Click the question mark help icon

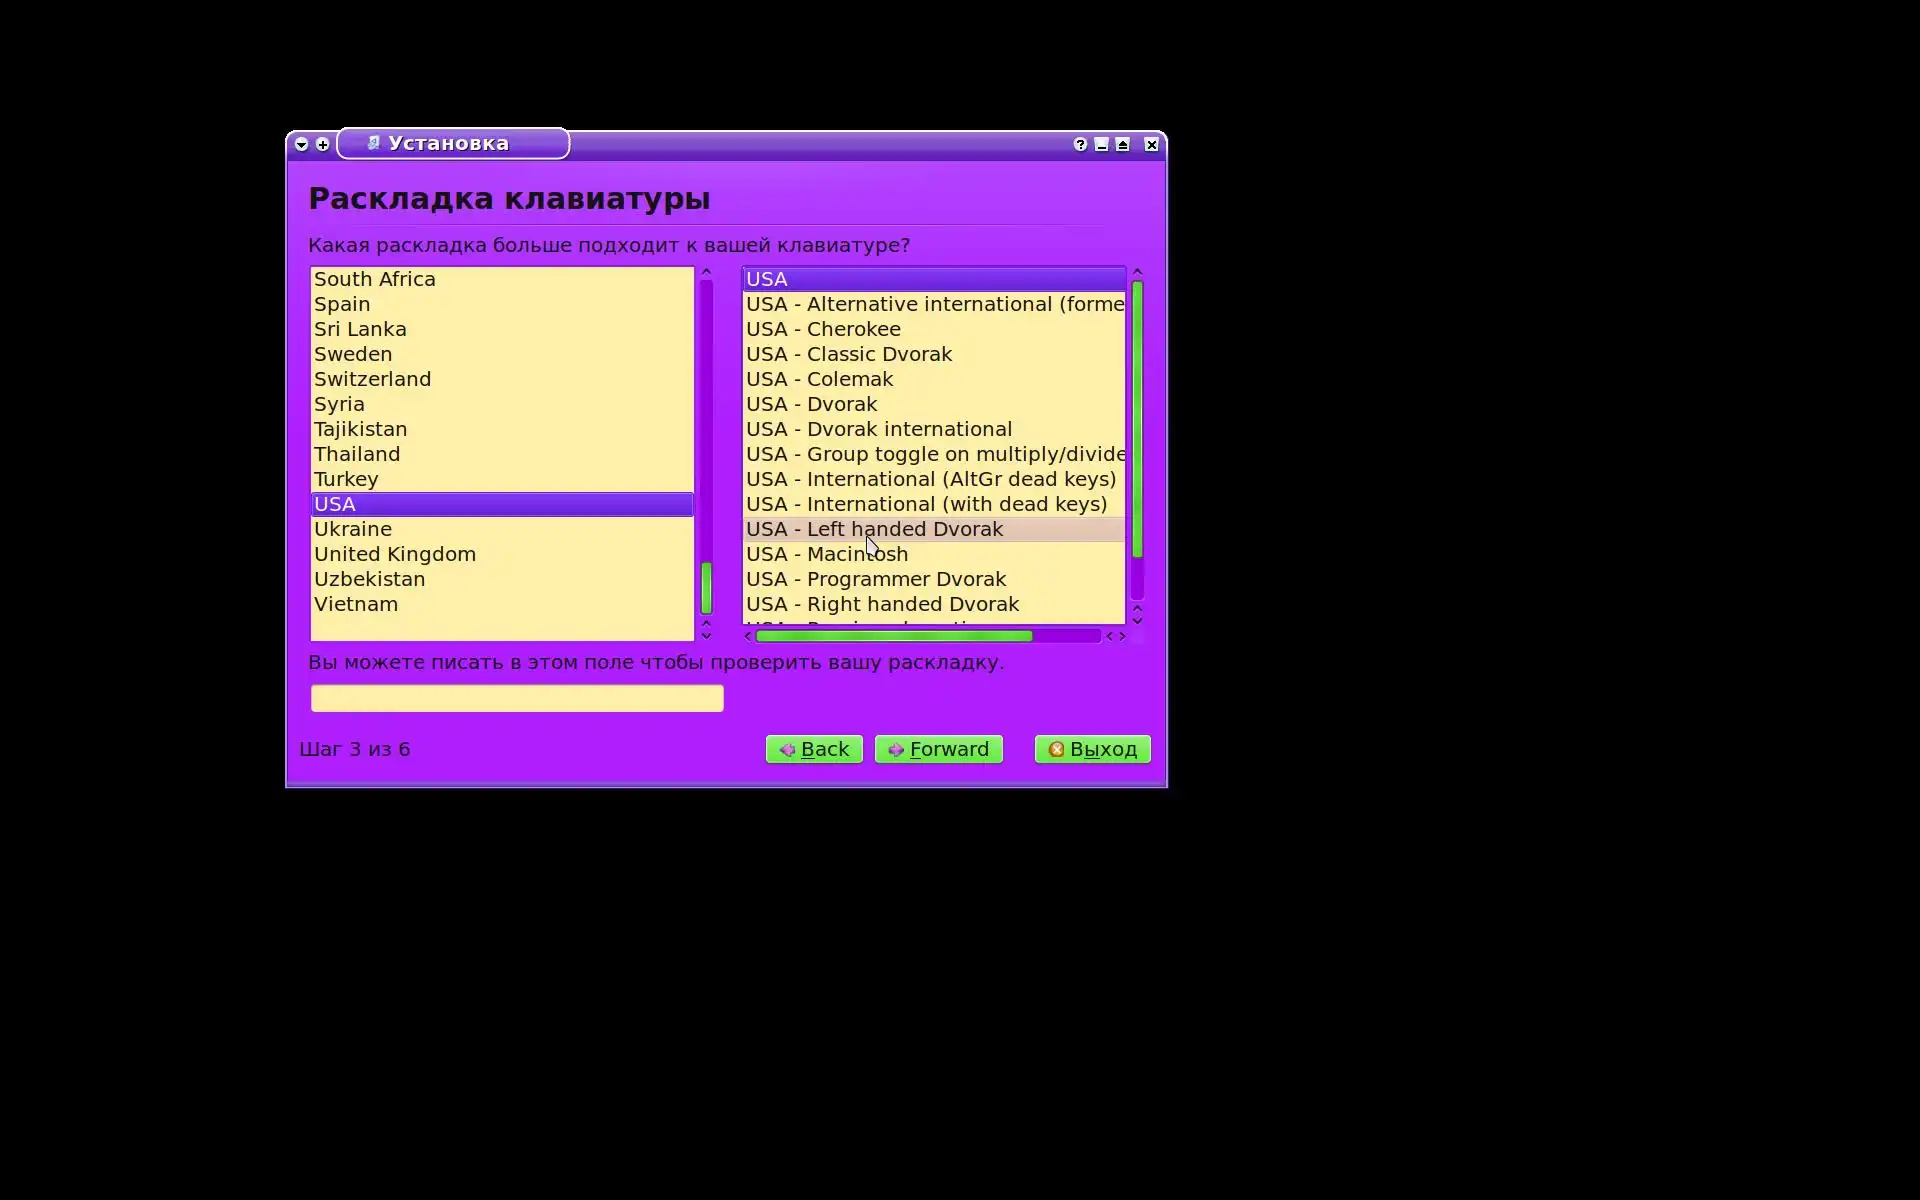(1080, 144)
